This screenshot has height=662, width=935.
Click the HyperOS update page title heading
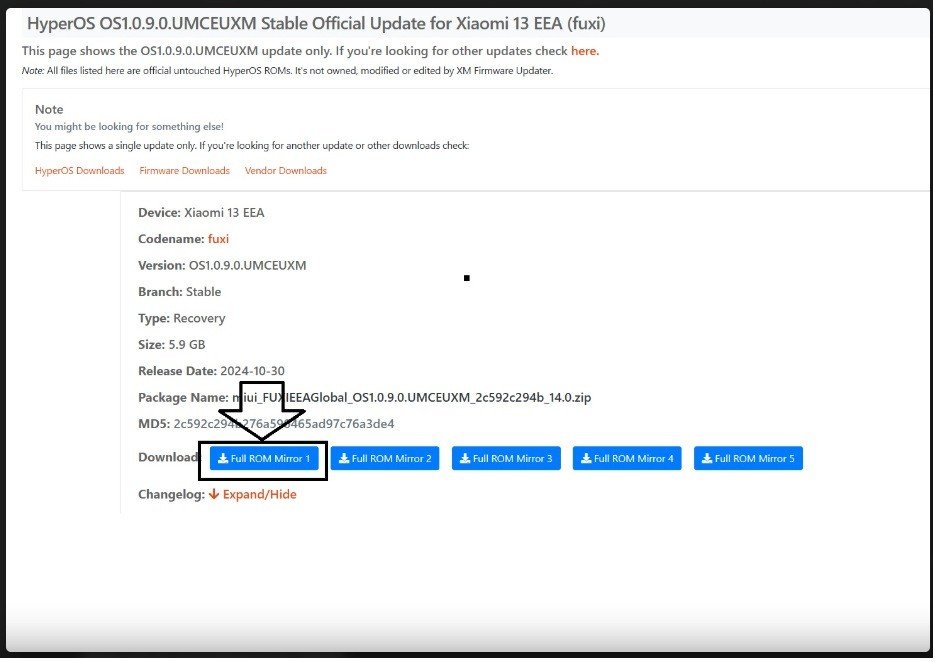coord(315,23)
